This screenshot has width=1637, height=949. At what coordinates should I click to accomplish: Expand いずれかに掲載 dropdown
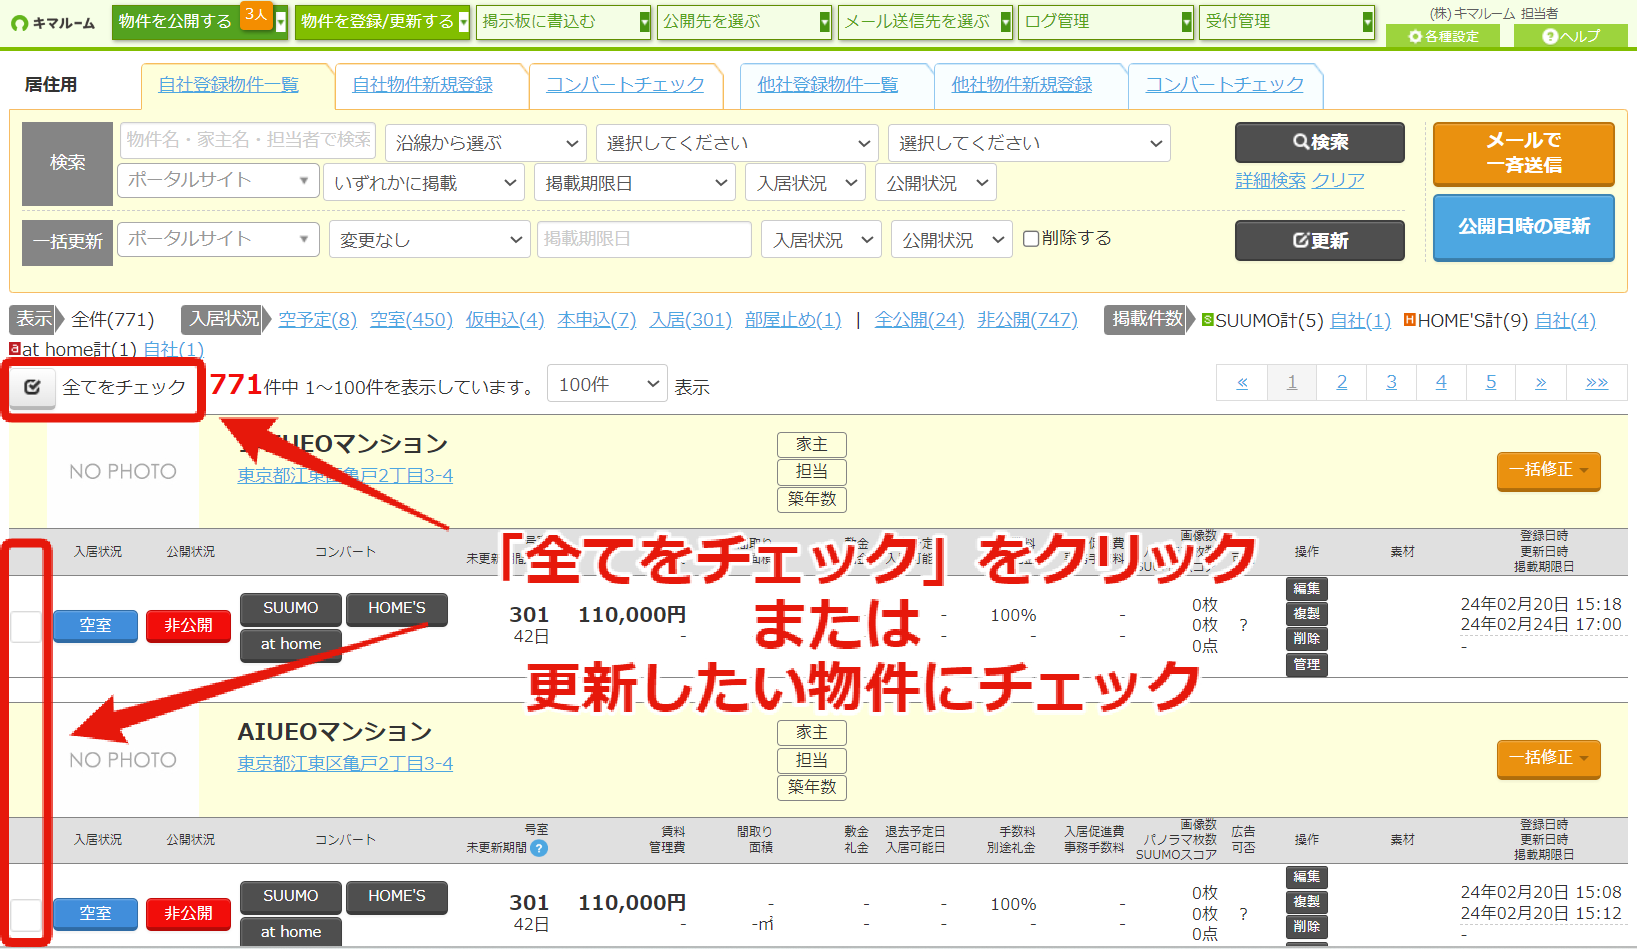[425, 183]
